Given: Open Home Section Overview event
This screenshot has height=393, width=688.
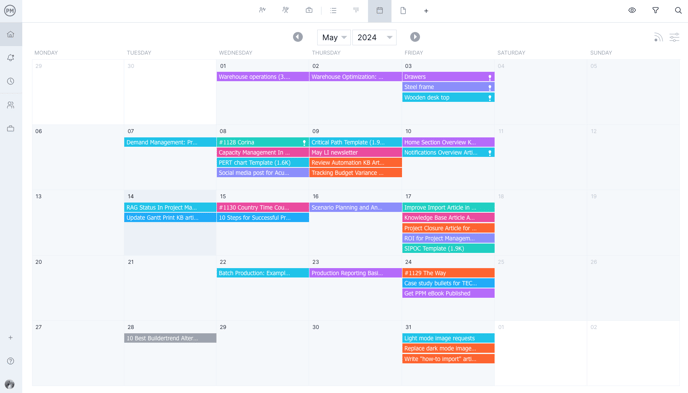Looking at the screenshot, I should (x=448, y=142).
